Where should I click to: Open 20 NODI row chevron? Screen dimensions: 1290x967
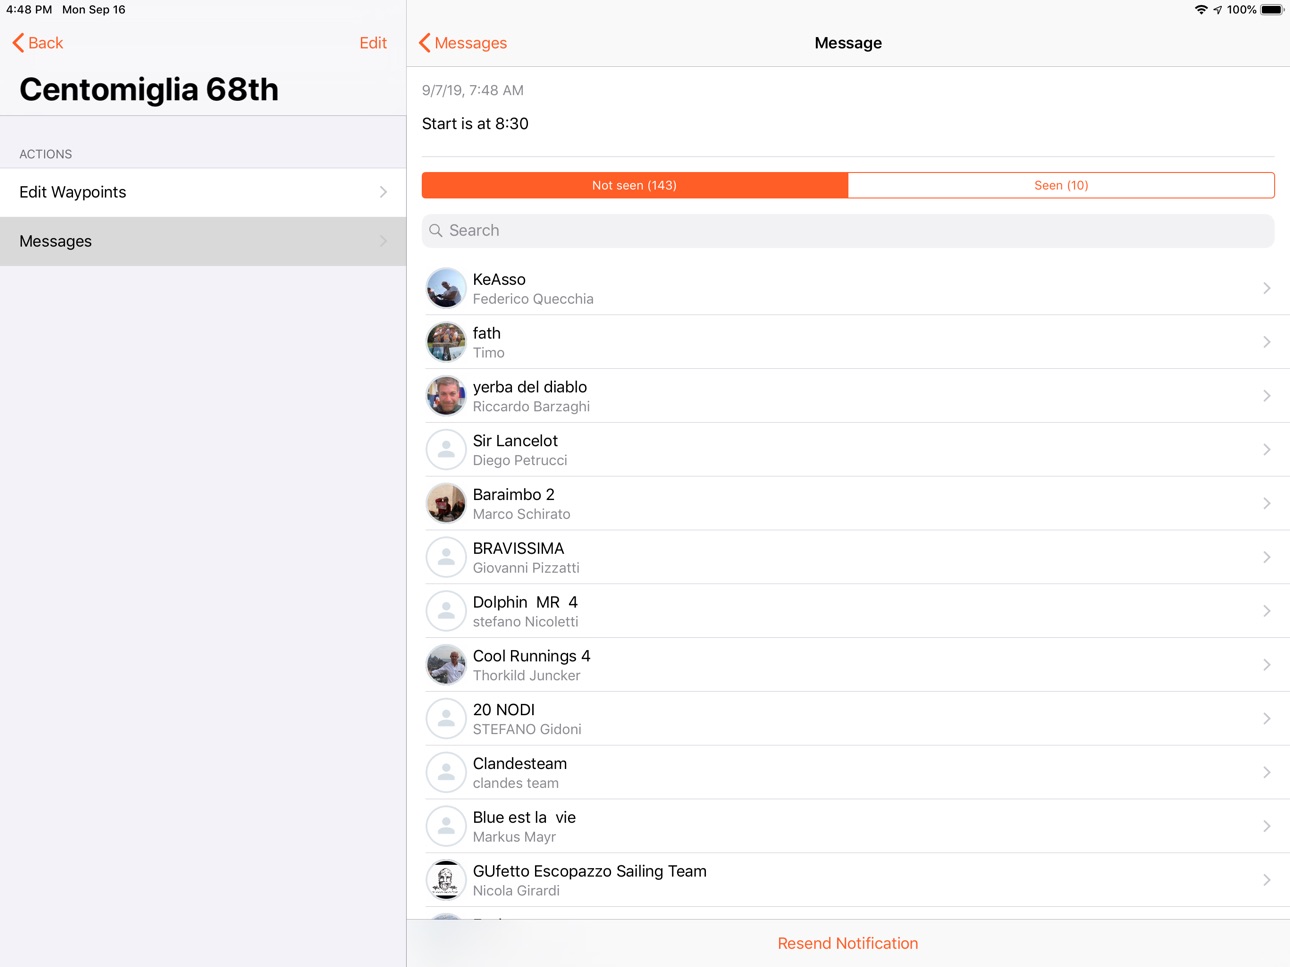(1267, 719)
